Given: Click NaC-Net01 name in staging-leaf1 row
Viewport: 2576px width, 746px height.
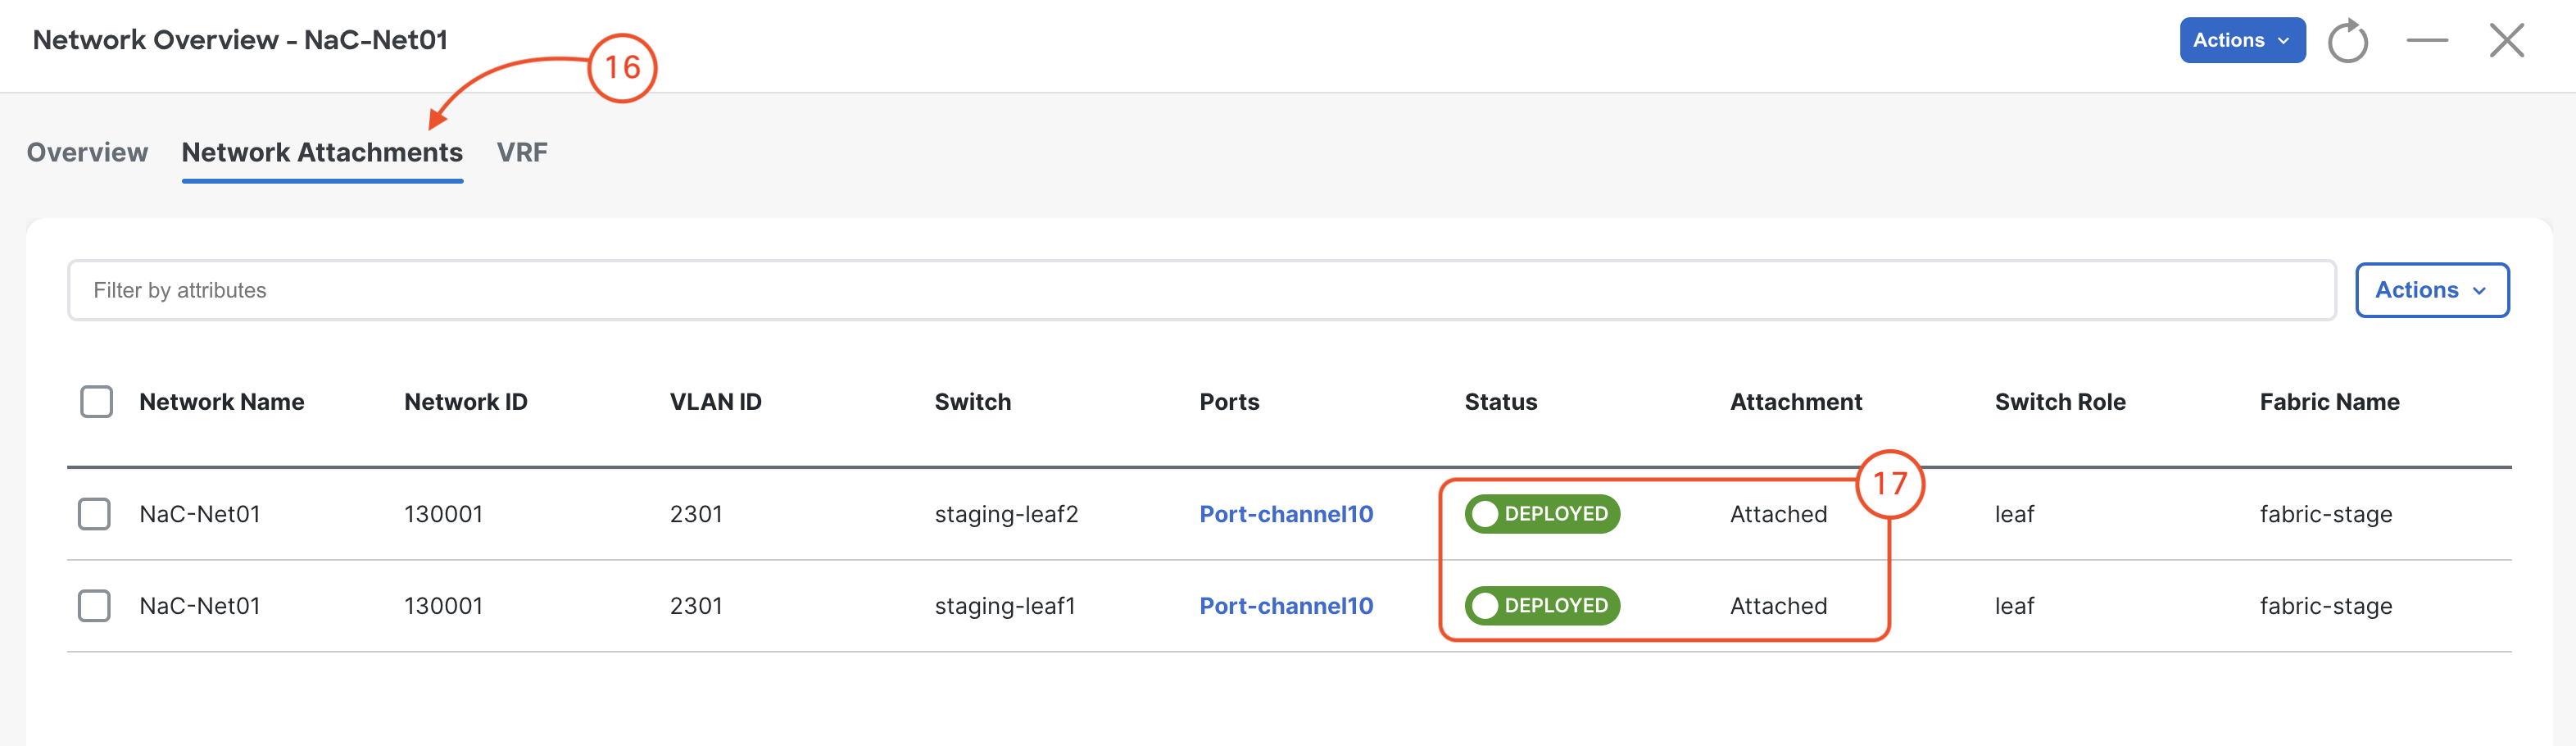Looking at the screenshot, I should 200,606.
